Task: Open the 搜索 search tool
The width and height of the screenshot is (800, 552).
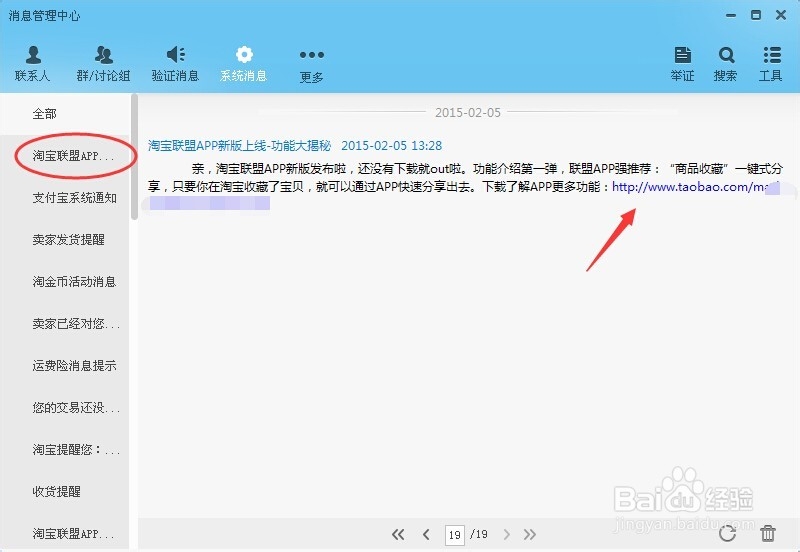Action: pyautogui.click(x=726, y=64)
